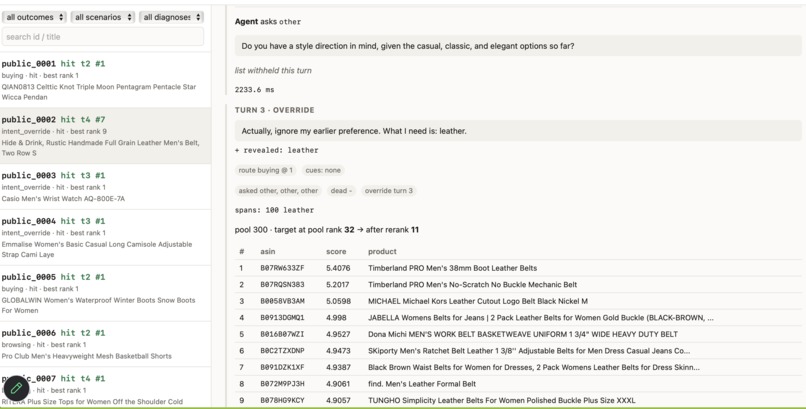The height and width of the screenshot is (409, 806).
Task: Click the agent question about style direction
Action: 518,46
